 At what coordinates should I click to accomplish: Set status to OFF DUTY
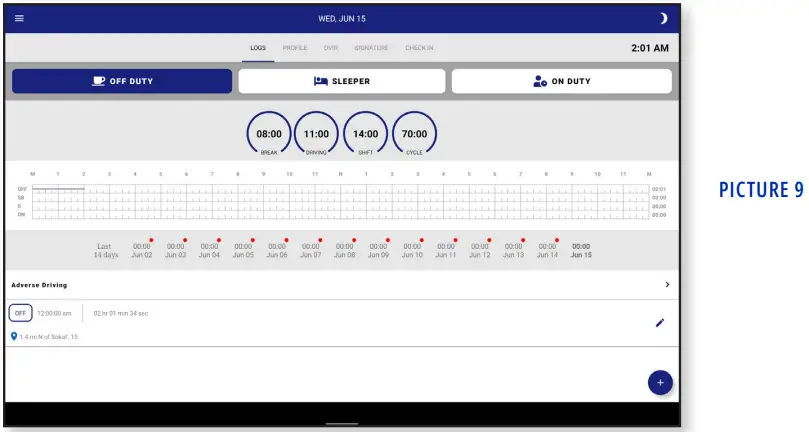pyautogui.click(x=122, y=81)
